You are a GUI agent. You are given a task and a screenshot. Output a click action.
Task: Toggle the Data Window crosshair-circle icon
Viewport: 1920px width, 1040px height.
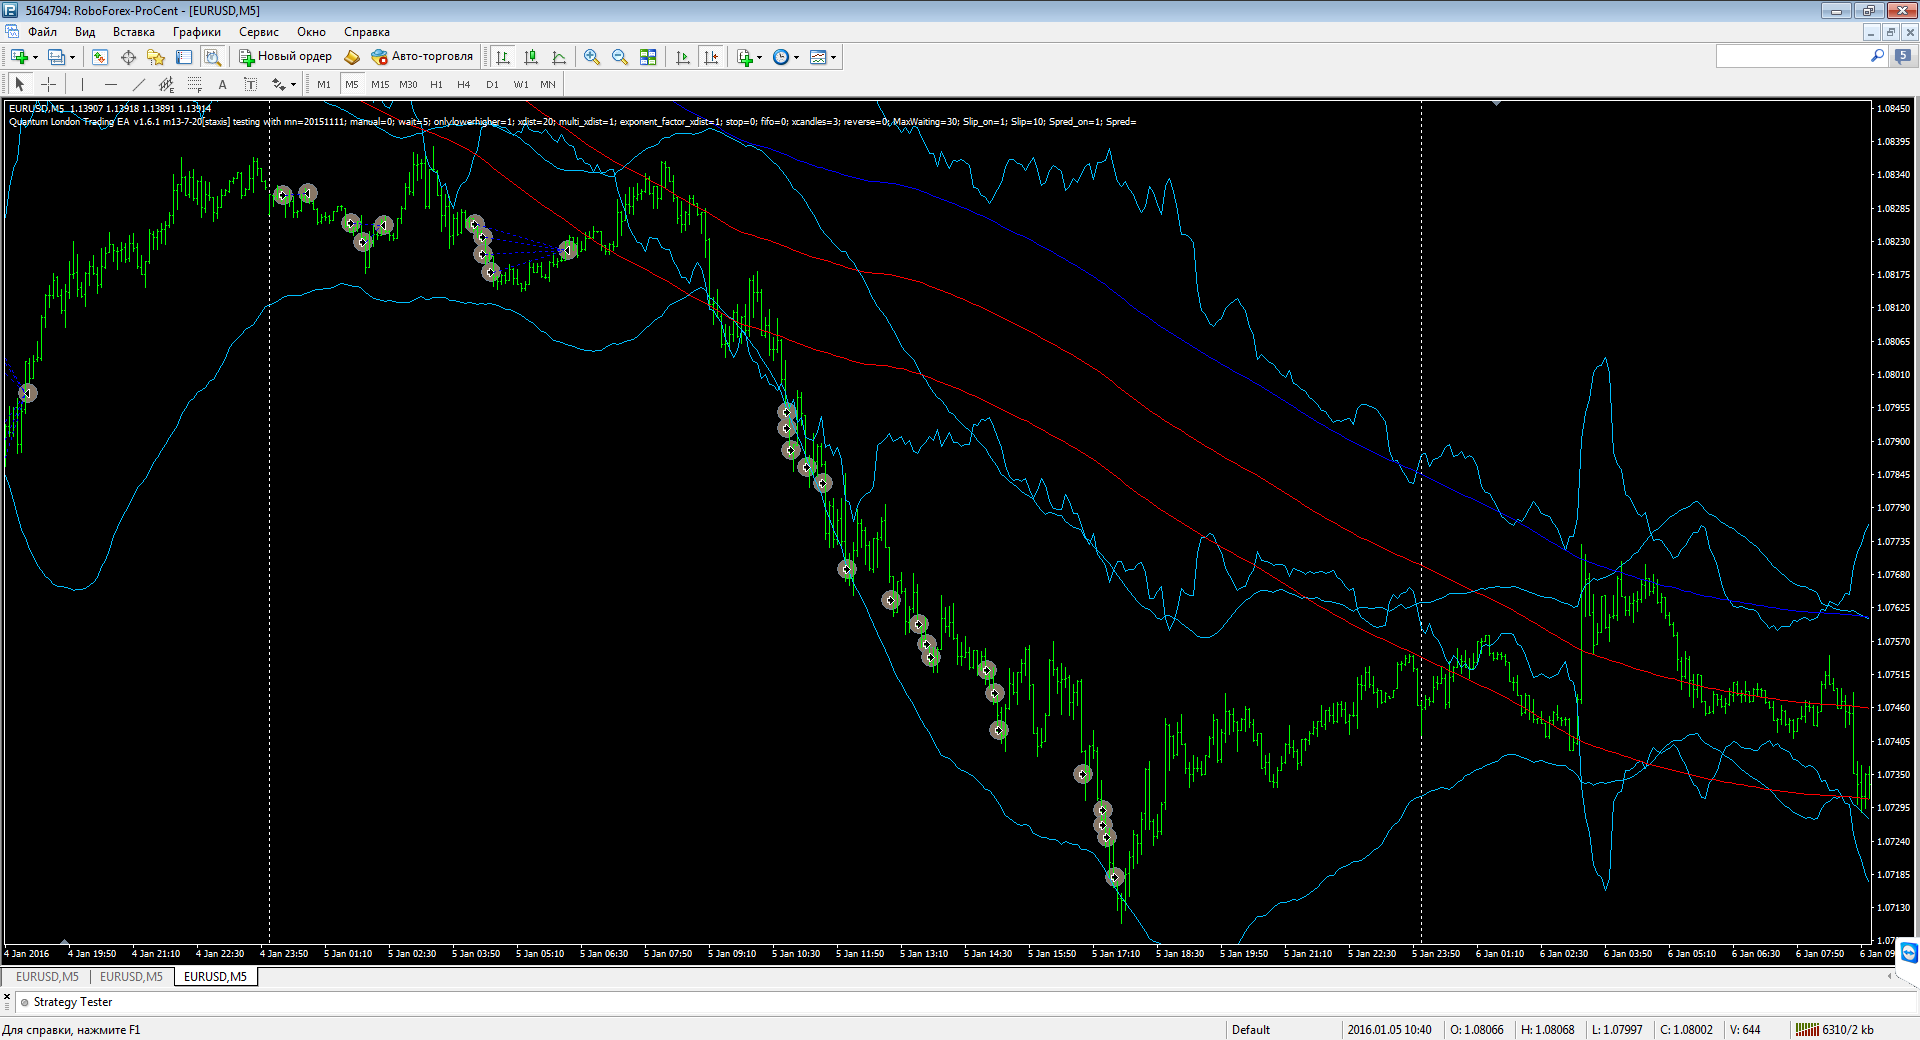point(128,57)
